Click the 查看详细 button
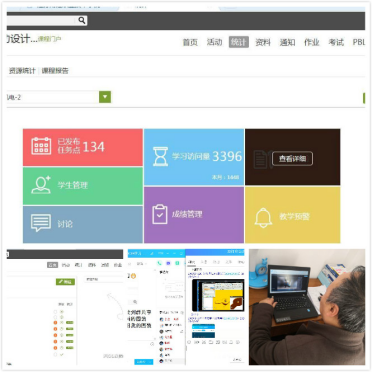This screenshot has height=372, width=372. pyautogui.click(x=292, y=159)
